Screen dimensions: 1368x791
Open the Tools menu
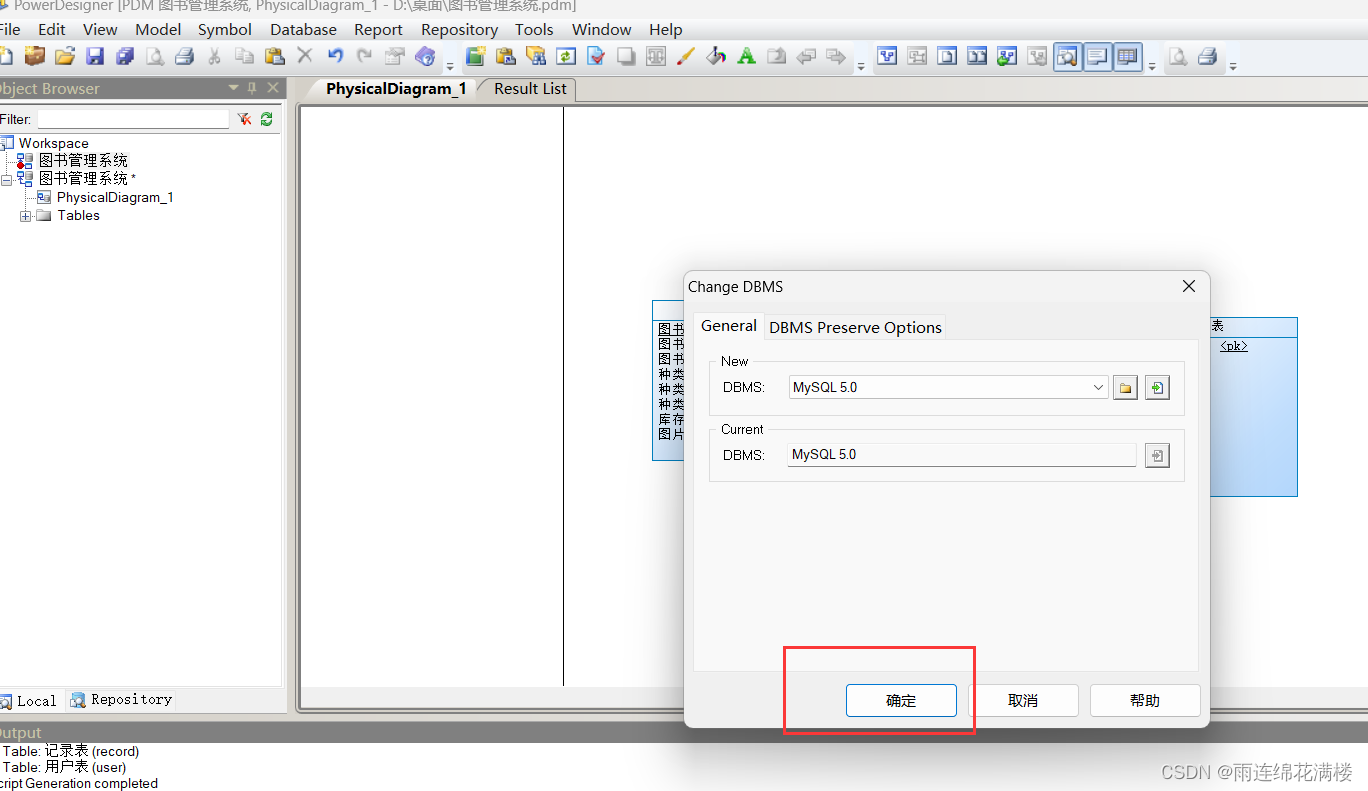(534, 29)
